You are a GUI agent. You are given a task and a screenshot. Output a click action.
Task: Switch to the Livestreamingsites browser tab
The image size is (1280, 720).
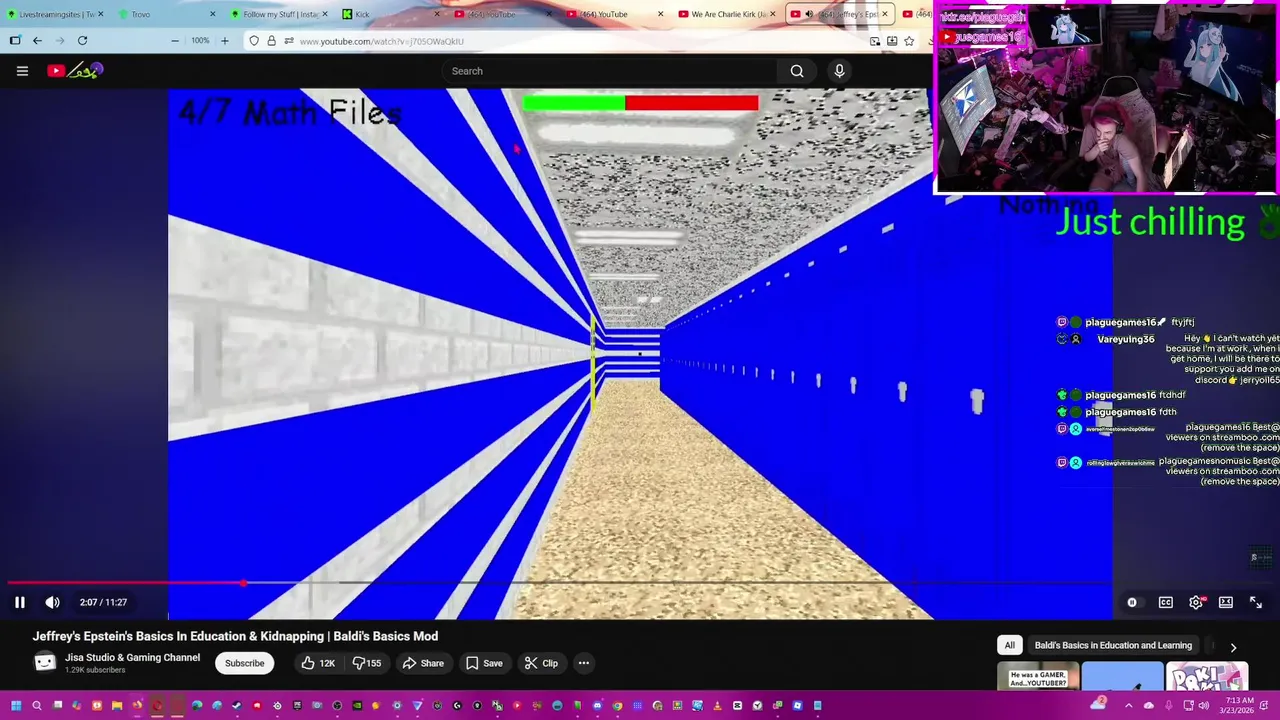tap(55, 14)
